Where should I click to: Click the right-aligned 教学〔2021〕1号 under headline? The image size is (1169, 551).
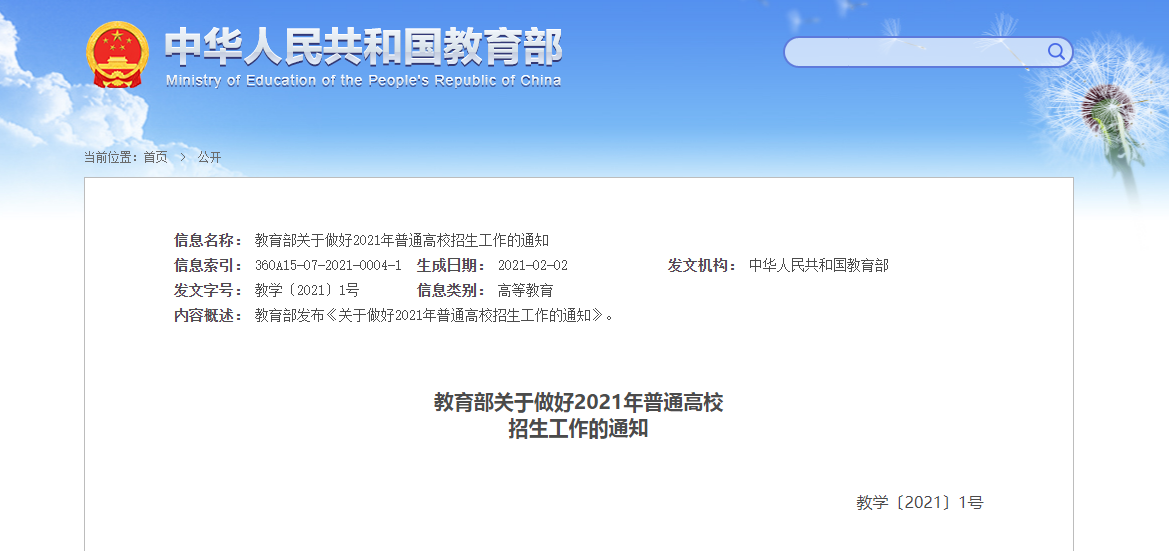coord(920,503)
